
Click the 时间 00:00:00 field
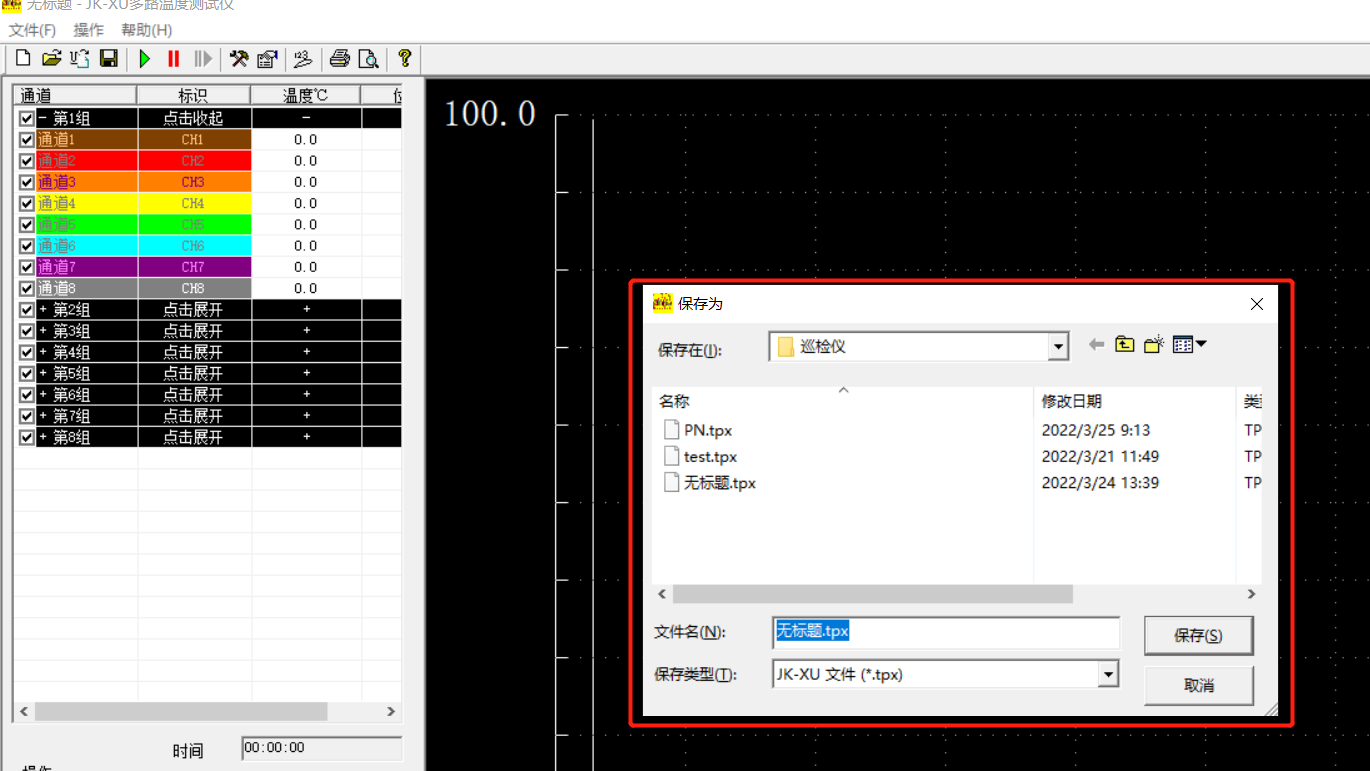322,748
